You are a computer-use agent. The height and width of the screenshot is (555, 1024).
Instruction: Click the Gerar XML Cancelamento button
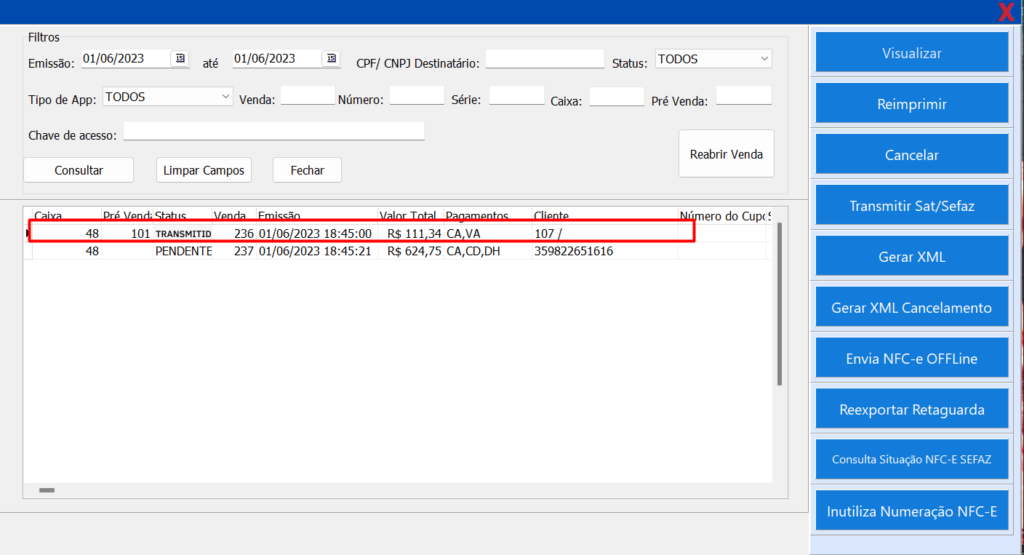(x=911, y=308)
